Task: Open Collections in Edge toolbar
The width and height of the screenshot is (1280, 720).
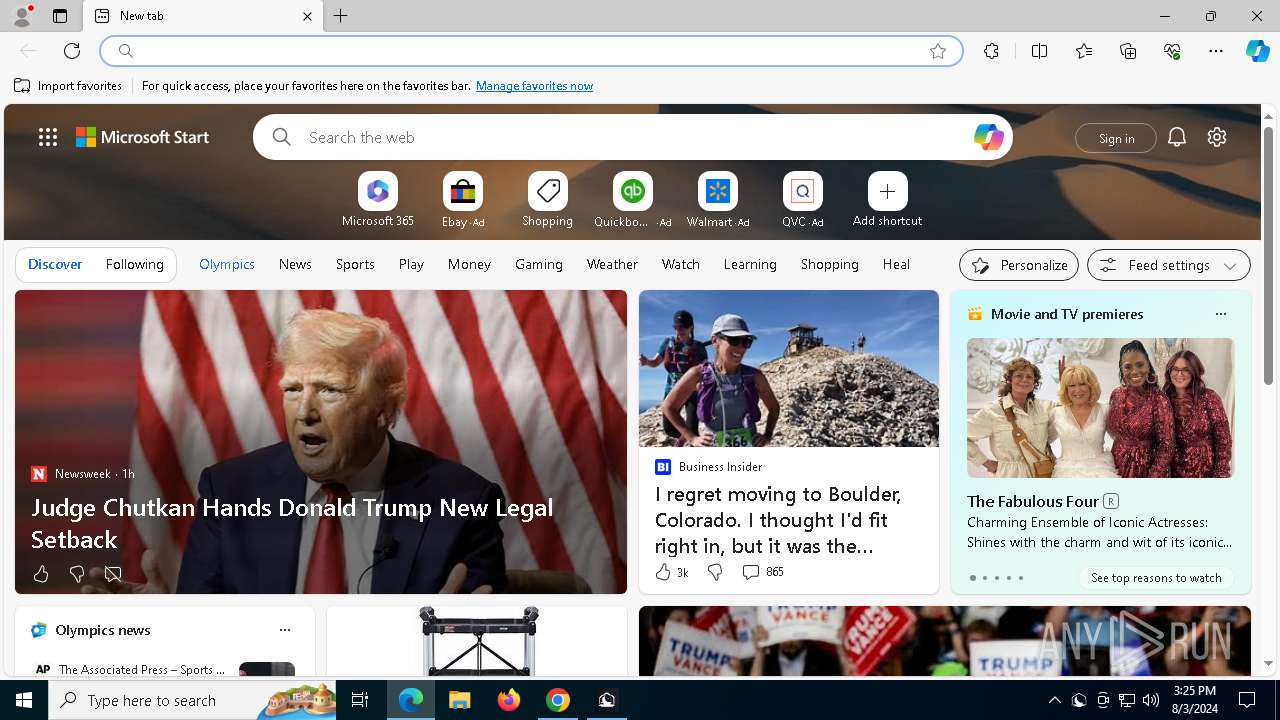Action: (1128, 51)
